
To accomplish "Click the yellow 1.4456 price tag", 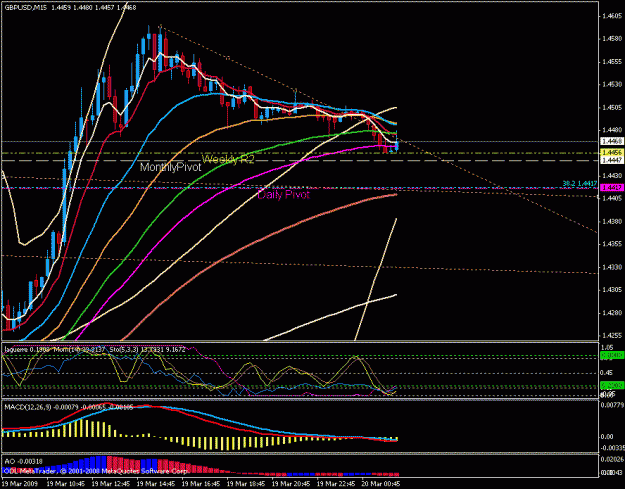I will [612, 153].
